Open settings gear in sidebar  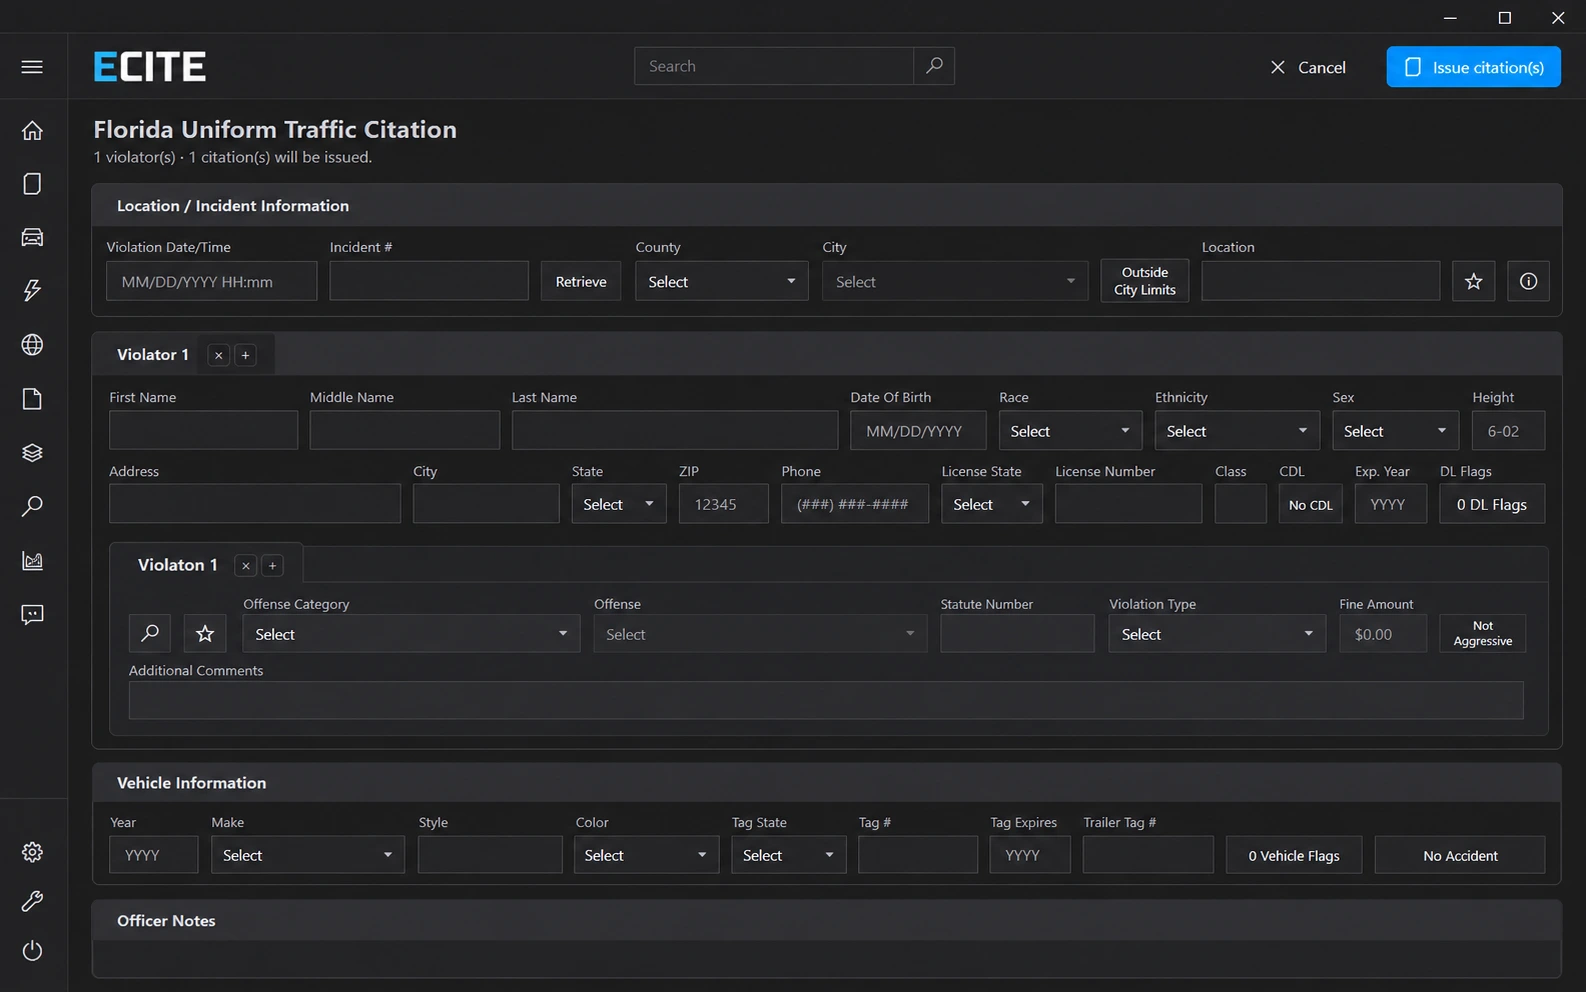pos(32,852)
